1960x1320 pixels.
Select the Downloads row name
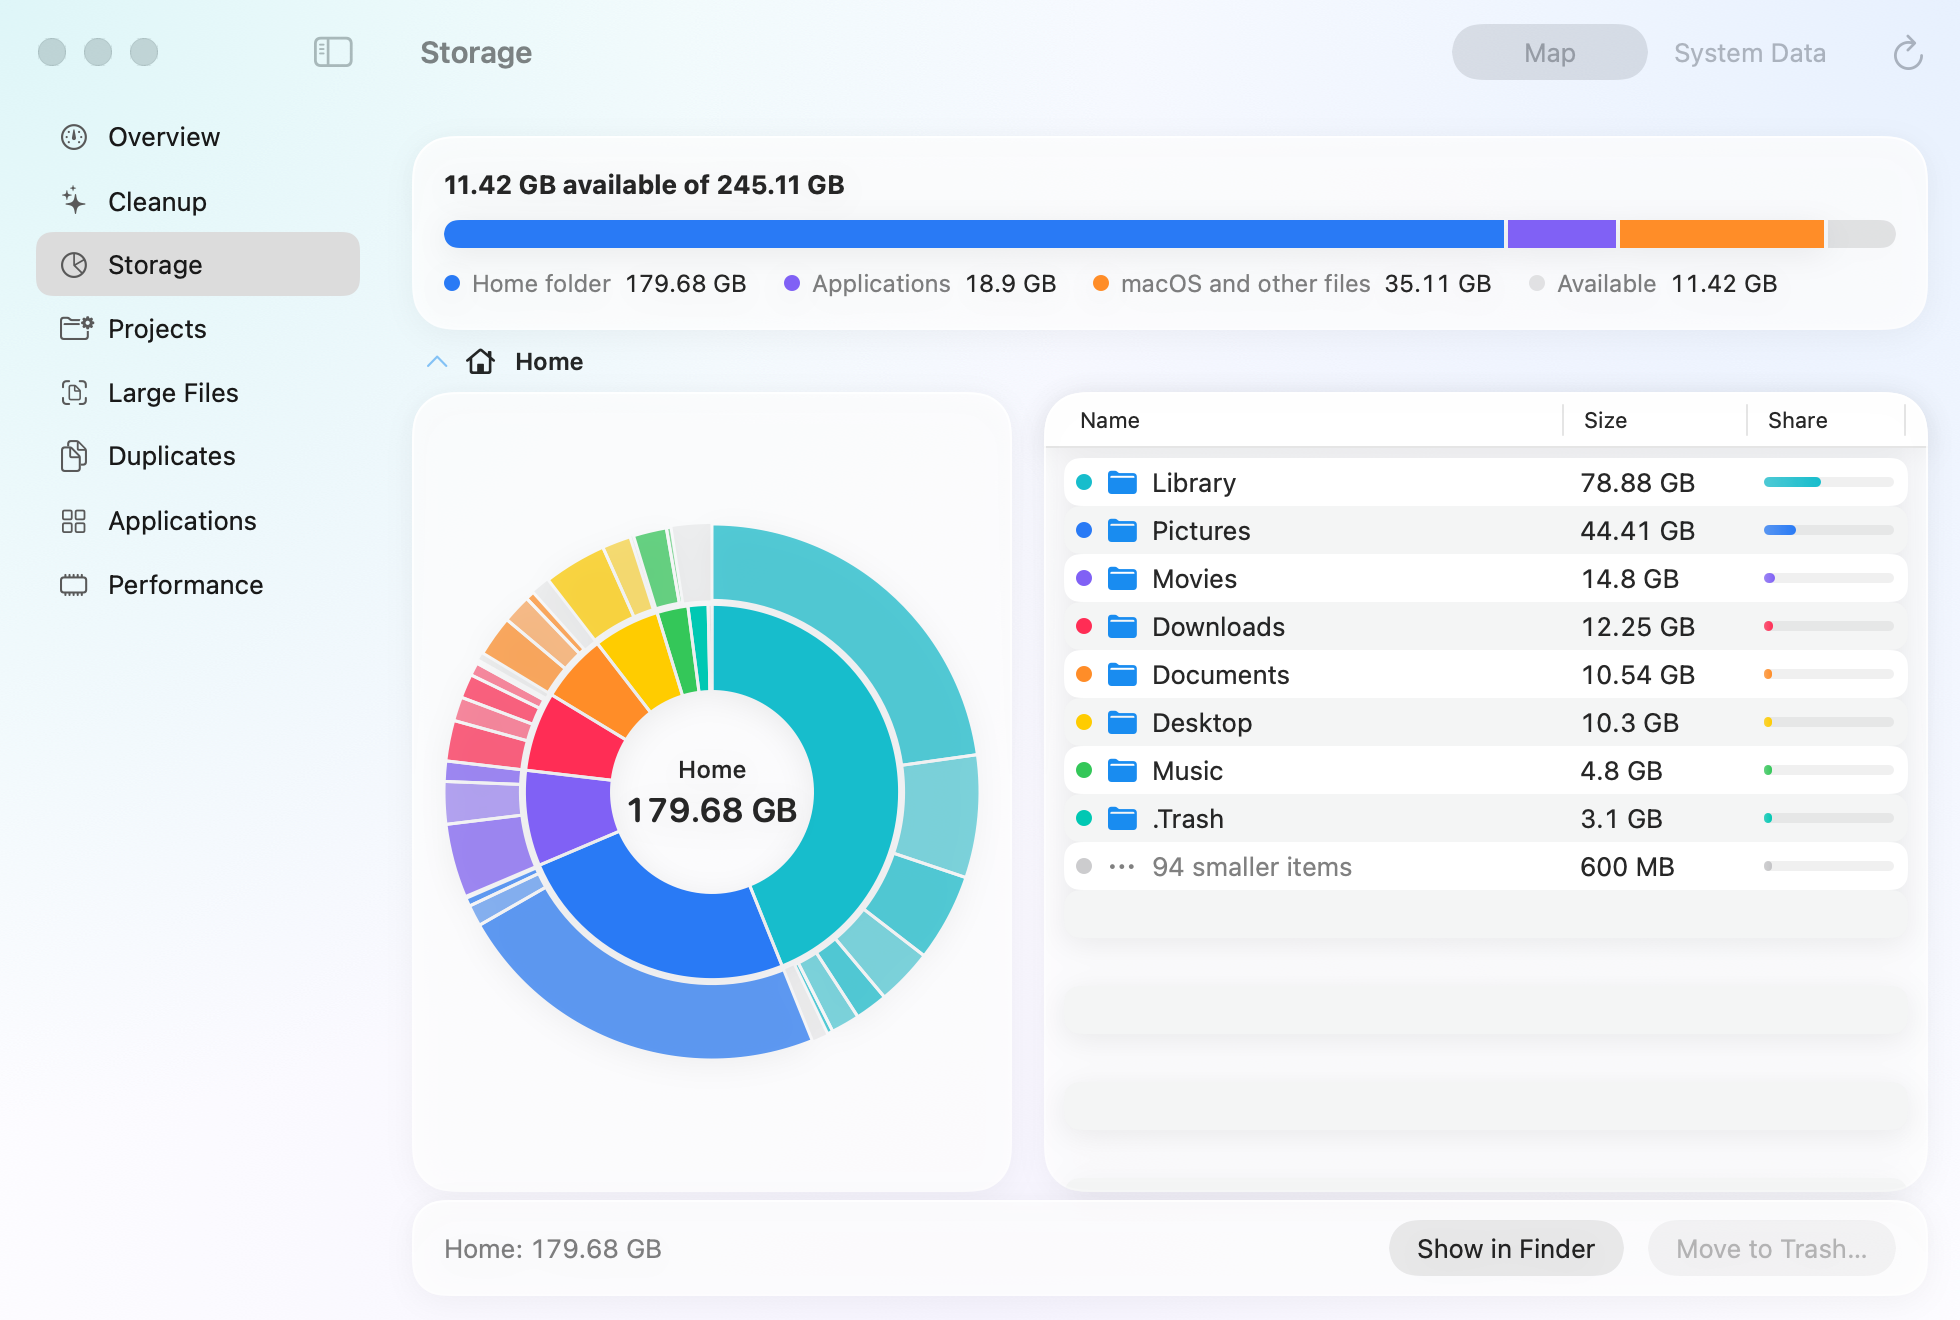(1218, 626)
